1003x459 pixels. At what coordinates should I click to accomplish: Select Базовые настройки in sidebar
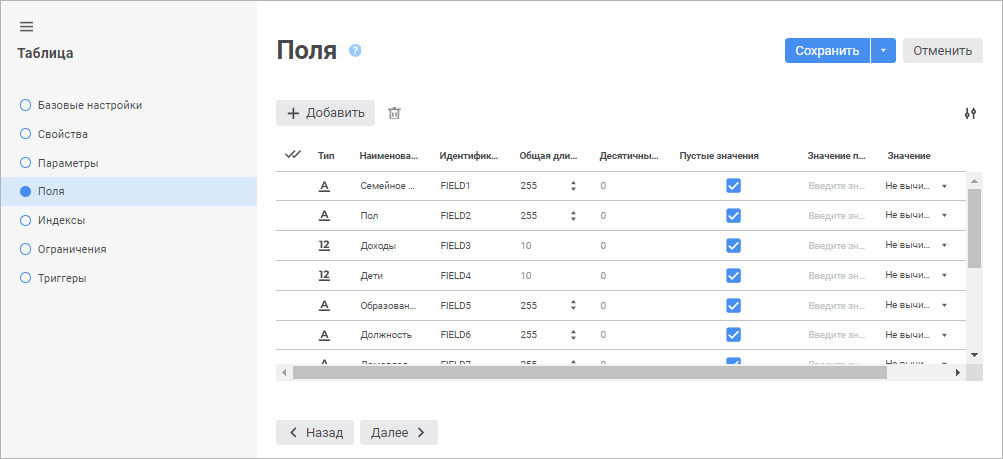pyautogui.click(x=89, y=104)
